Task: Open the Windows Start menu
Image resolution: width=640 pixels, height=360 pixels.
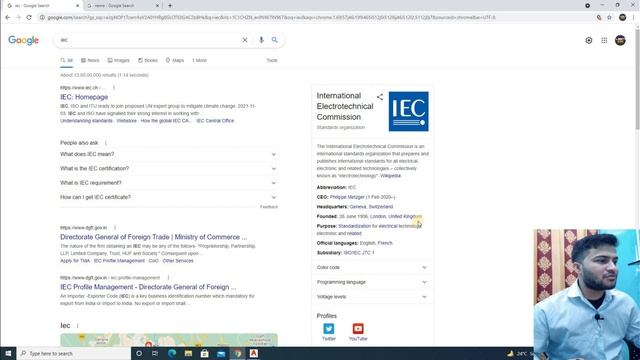Action: (x=8, y=353)
